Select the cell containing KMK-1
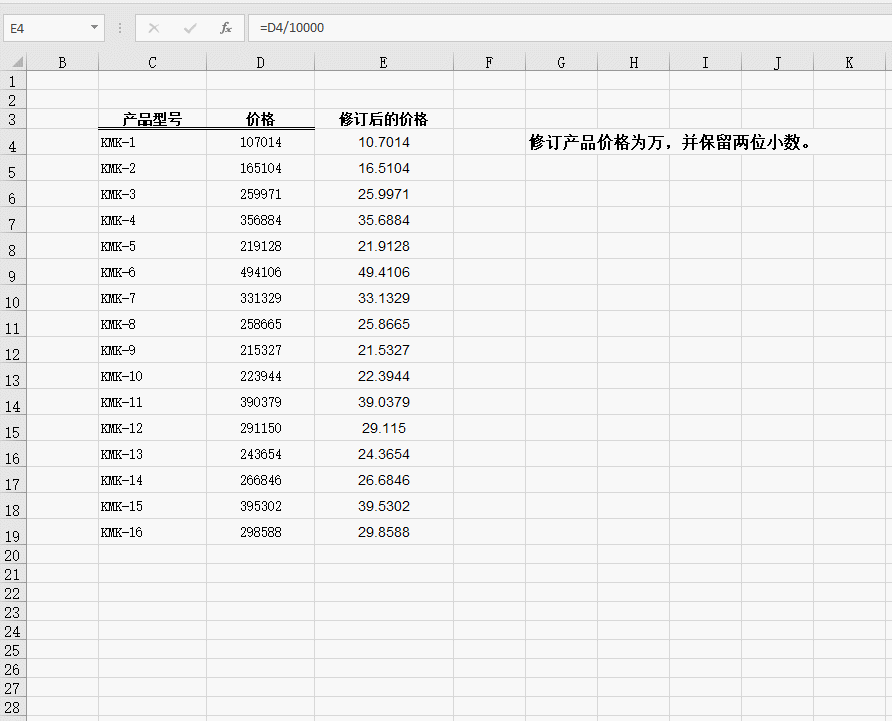Viewport: 892px width, 721px height. pyautogui.click(x=152, y=142)
